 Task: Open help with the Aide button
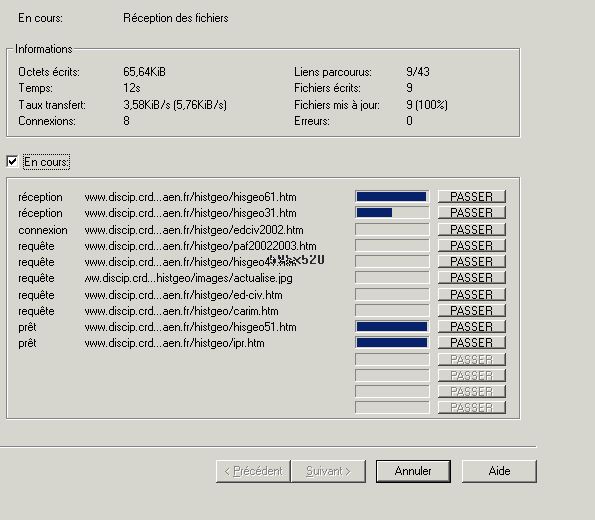pyautogui.click(x=499, y=471)
